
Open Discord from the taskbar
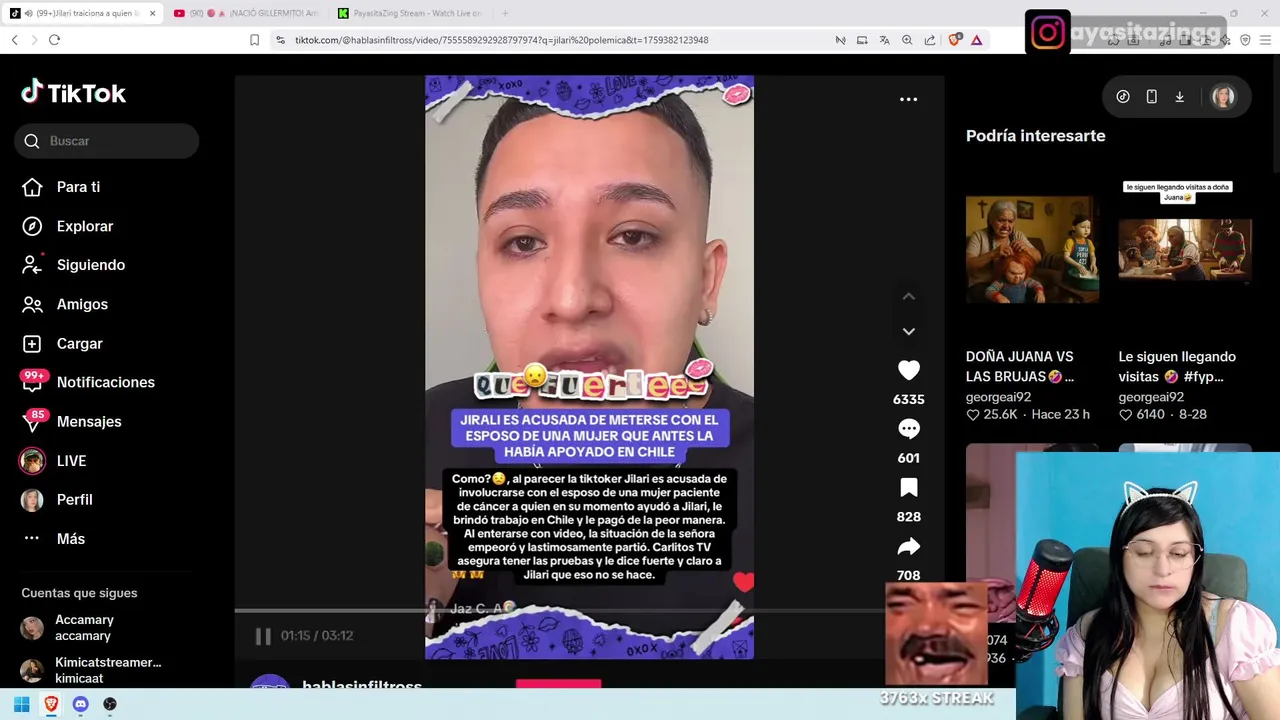pos(80,704)
